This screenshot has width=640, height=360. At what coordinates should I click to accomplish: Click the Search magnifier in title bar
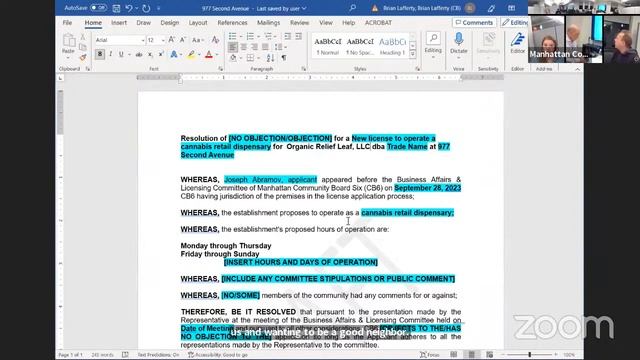[x=353, y=8]
